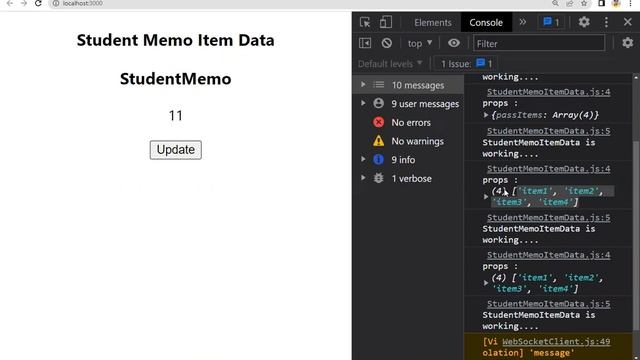Go forward with the browser forward arrow
The width and height of the screenshot is (640, 360).
24,3
